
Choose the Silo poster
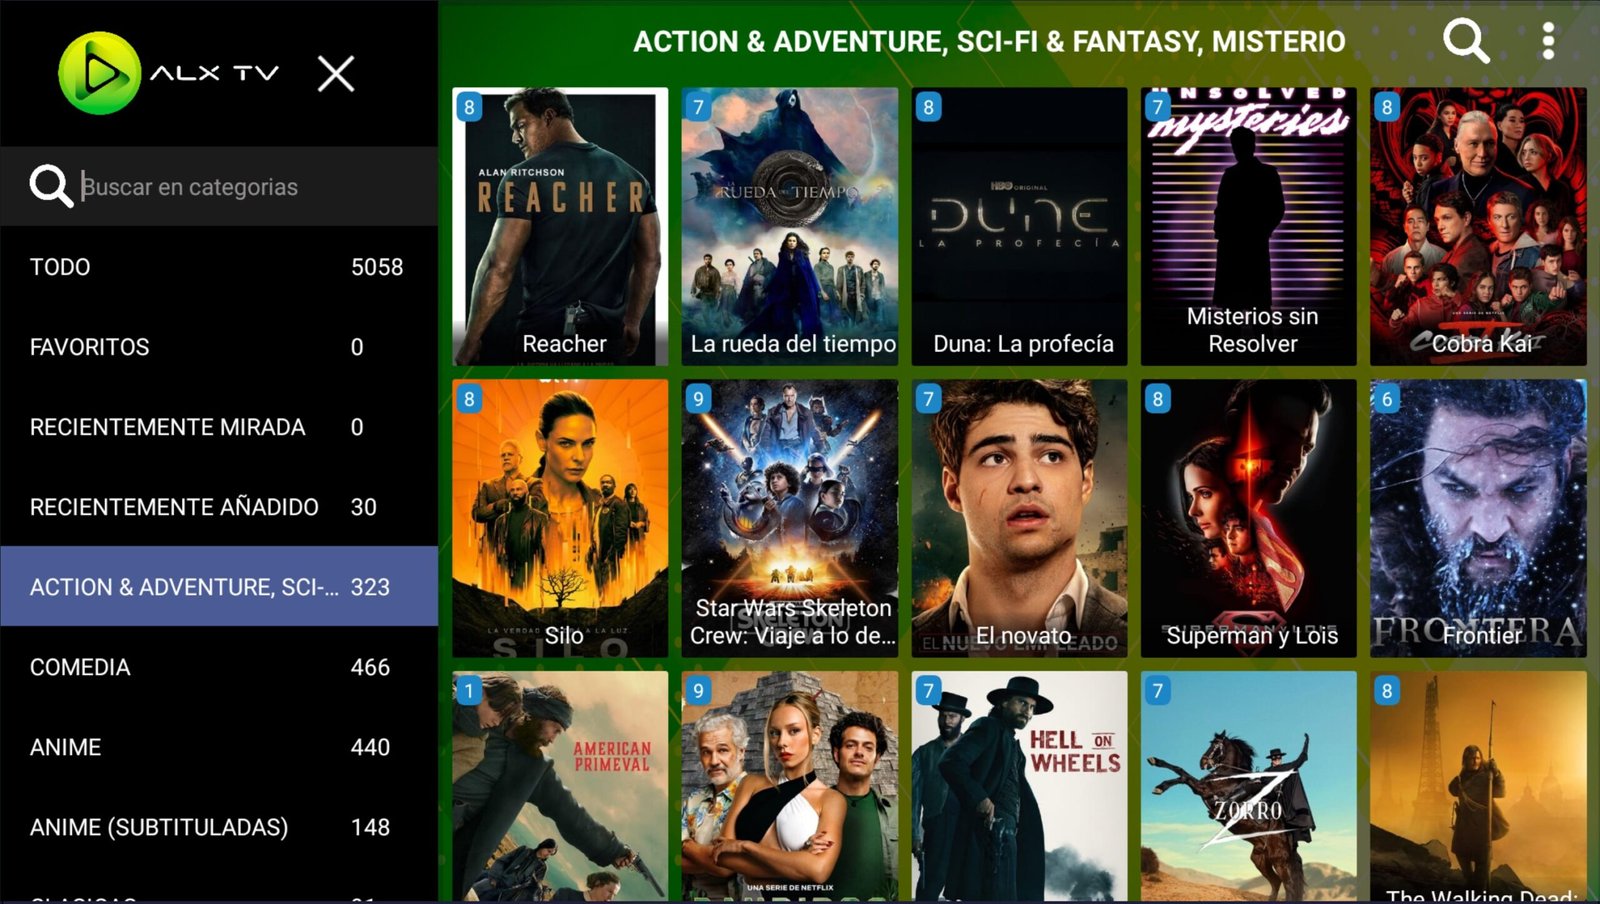coord(560,518)
